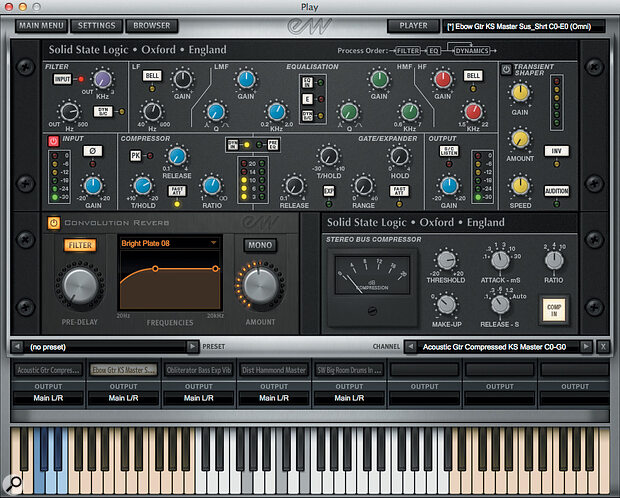This screenshot has height=498, width=620.
Task: Toggle the compressor PK switch
Action: pos(136,155)
